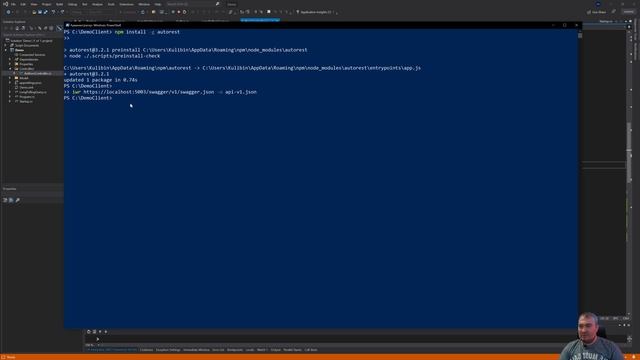Click the Properties panel wrench icon
Screen dimensions: 640x360
pos(18,200)
